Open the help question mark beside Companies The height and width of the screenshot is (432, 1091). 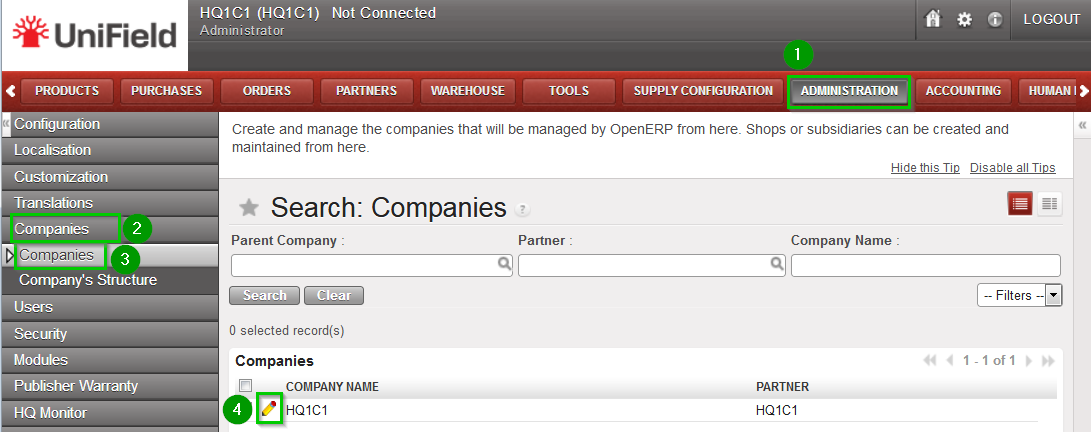[521, 209]
